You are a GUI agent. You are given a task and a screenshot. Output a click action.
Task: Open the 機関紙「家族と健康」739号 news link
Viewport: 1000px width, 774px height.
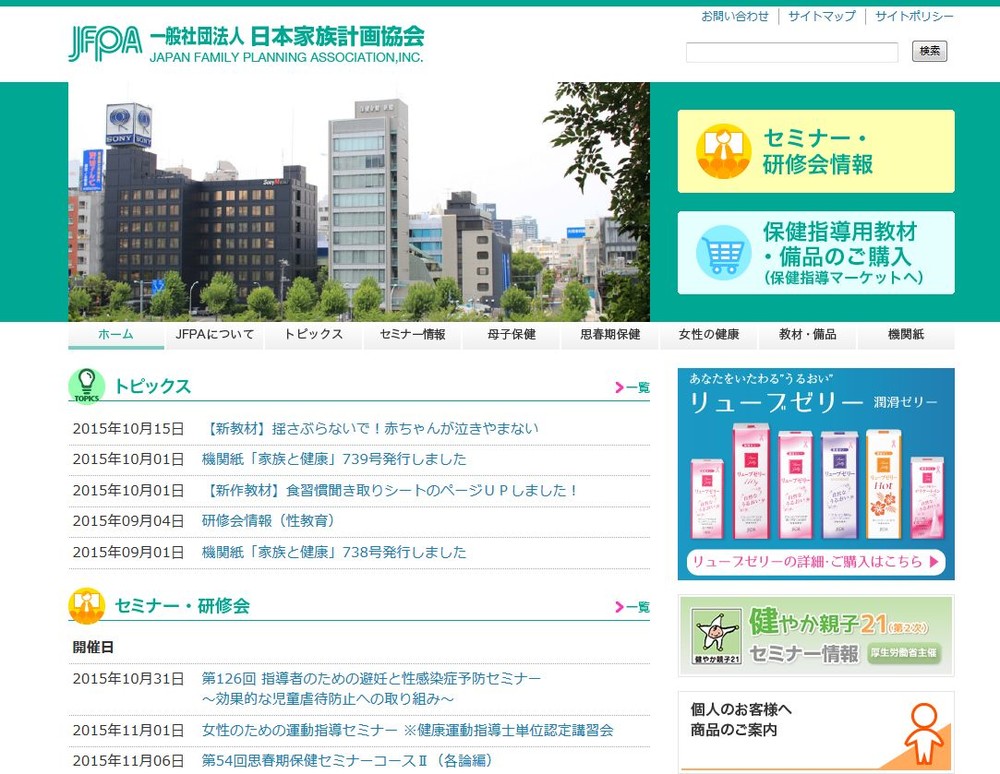click(334, 459)
